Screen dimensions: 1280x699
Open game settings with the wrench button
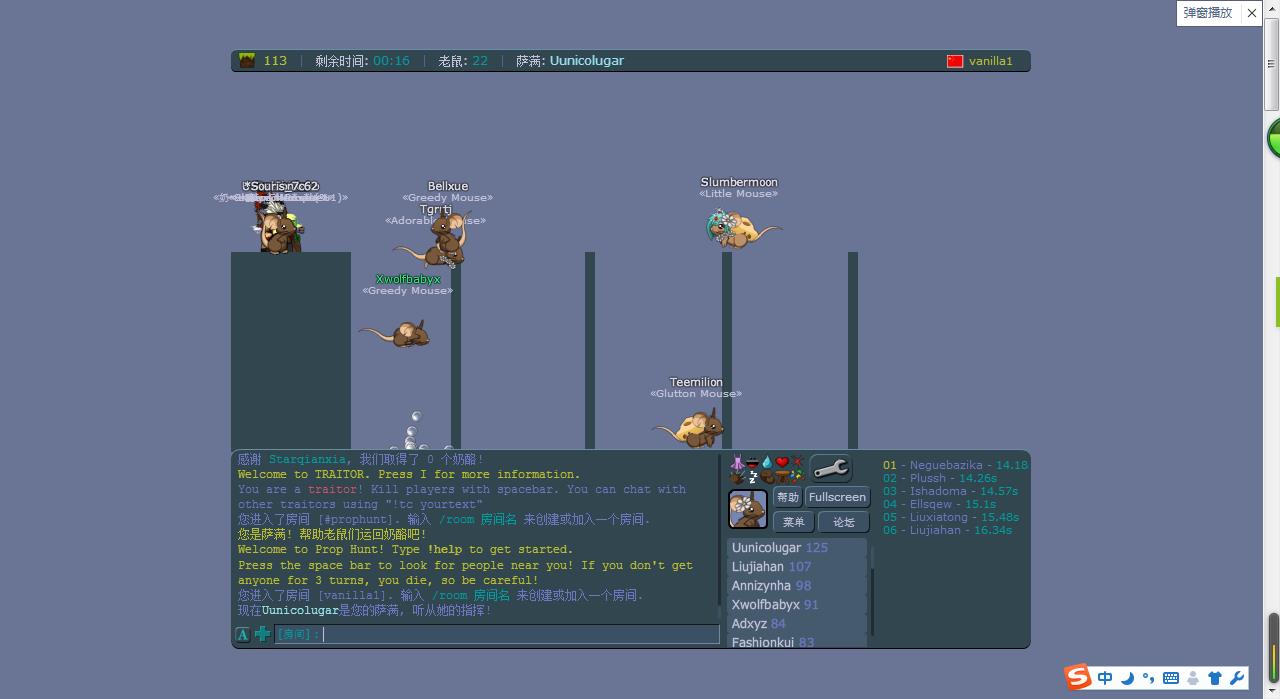(x=830, y=467)
